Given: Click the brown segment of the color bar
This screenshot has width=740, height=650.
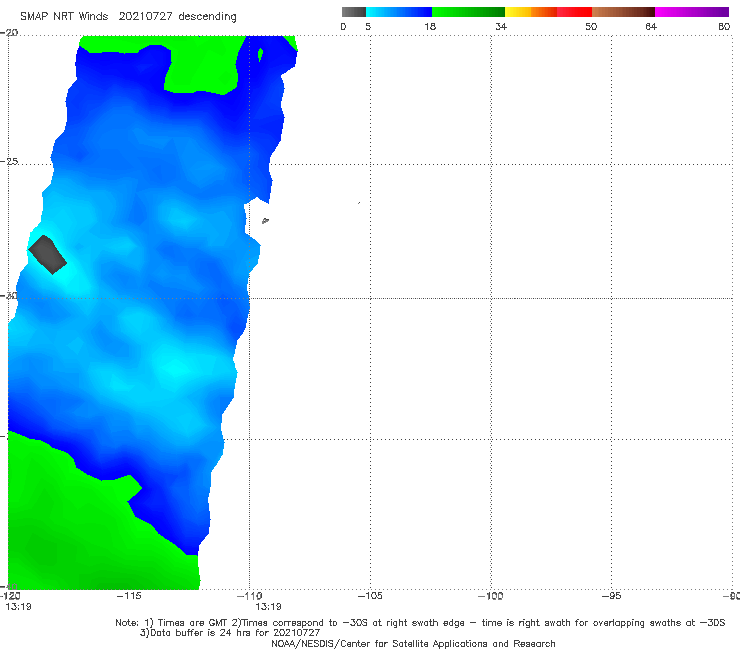Looking at the screenshot, I should pyautogui.click(x=623, y=12).
